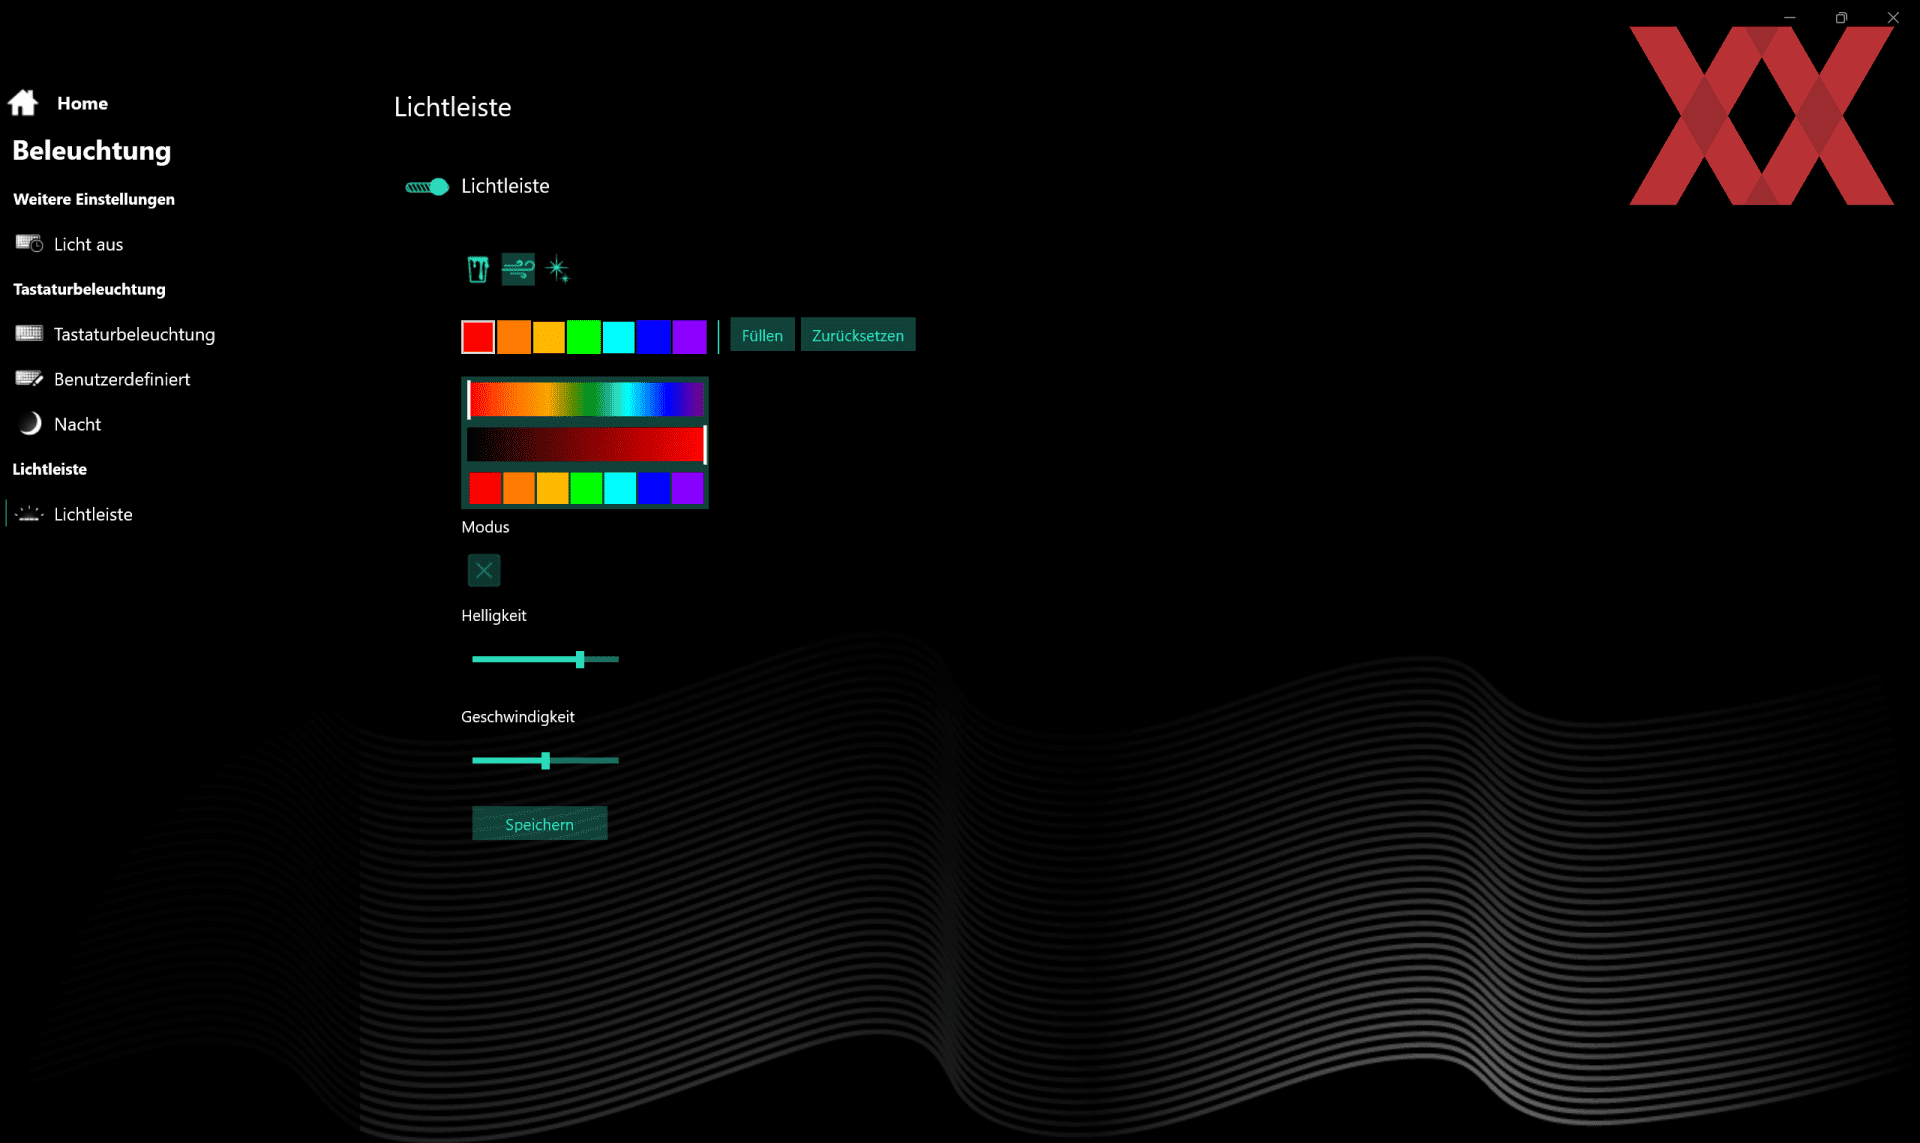The height and width of the screenshot is (1143, 1920).
Task: Click the Geschwindigkeit slider handle
Action: click(545, 760)
